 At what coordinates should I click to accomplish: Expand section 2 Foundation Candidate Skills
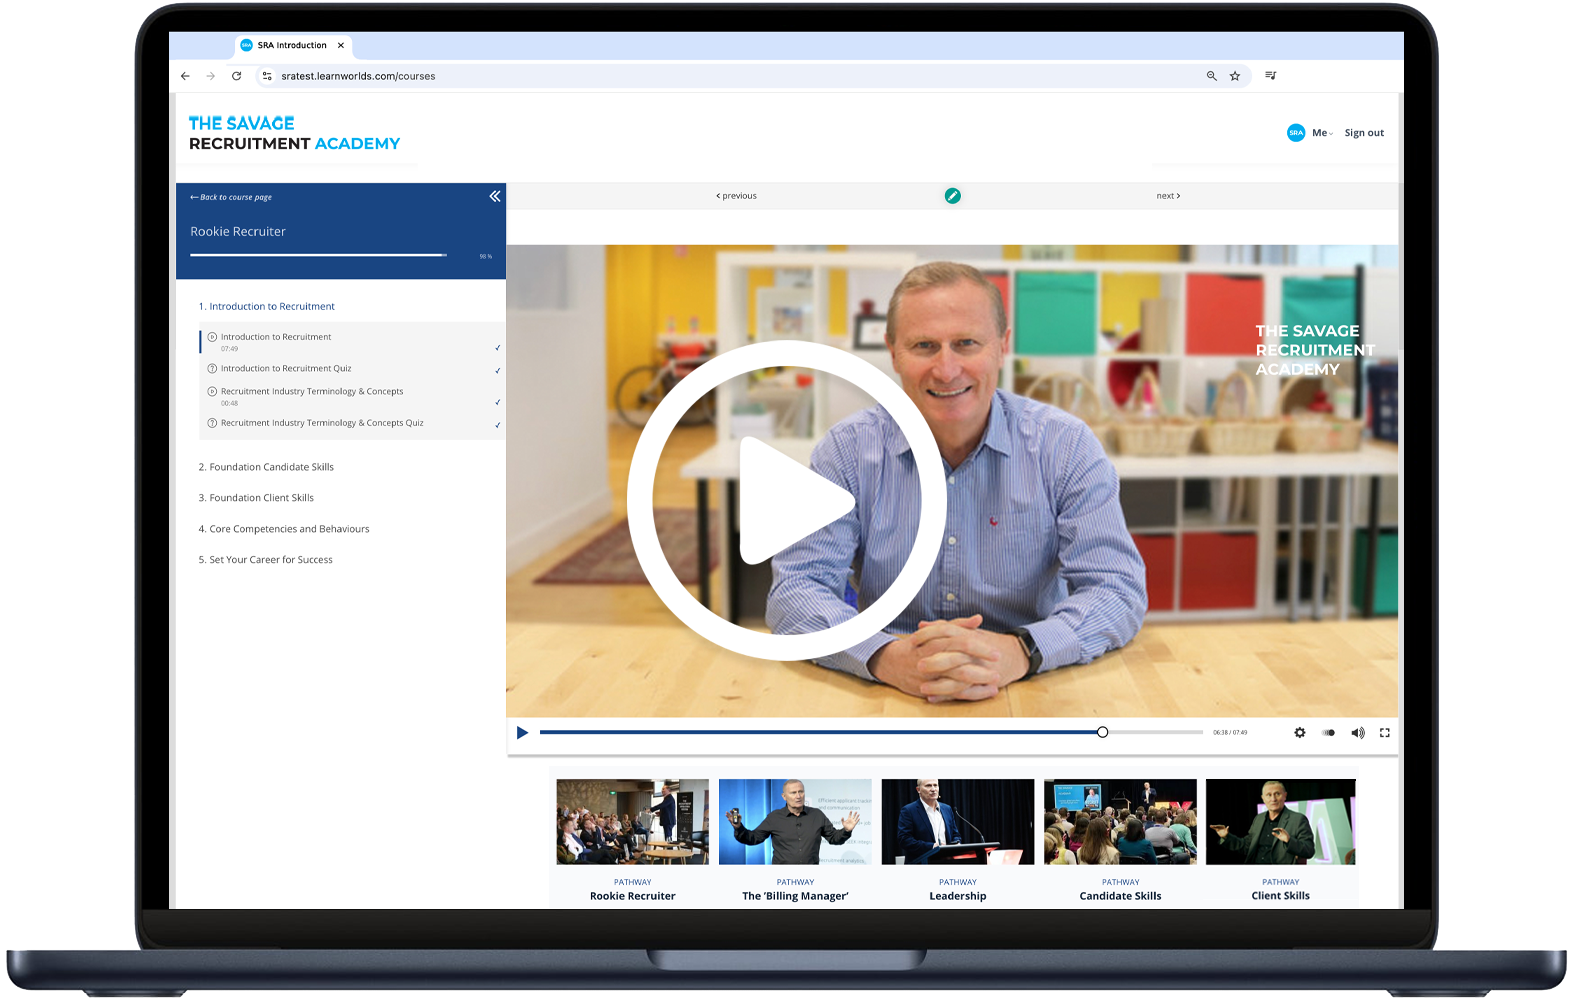coord(266,467)
